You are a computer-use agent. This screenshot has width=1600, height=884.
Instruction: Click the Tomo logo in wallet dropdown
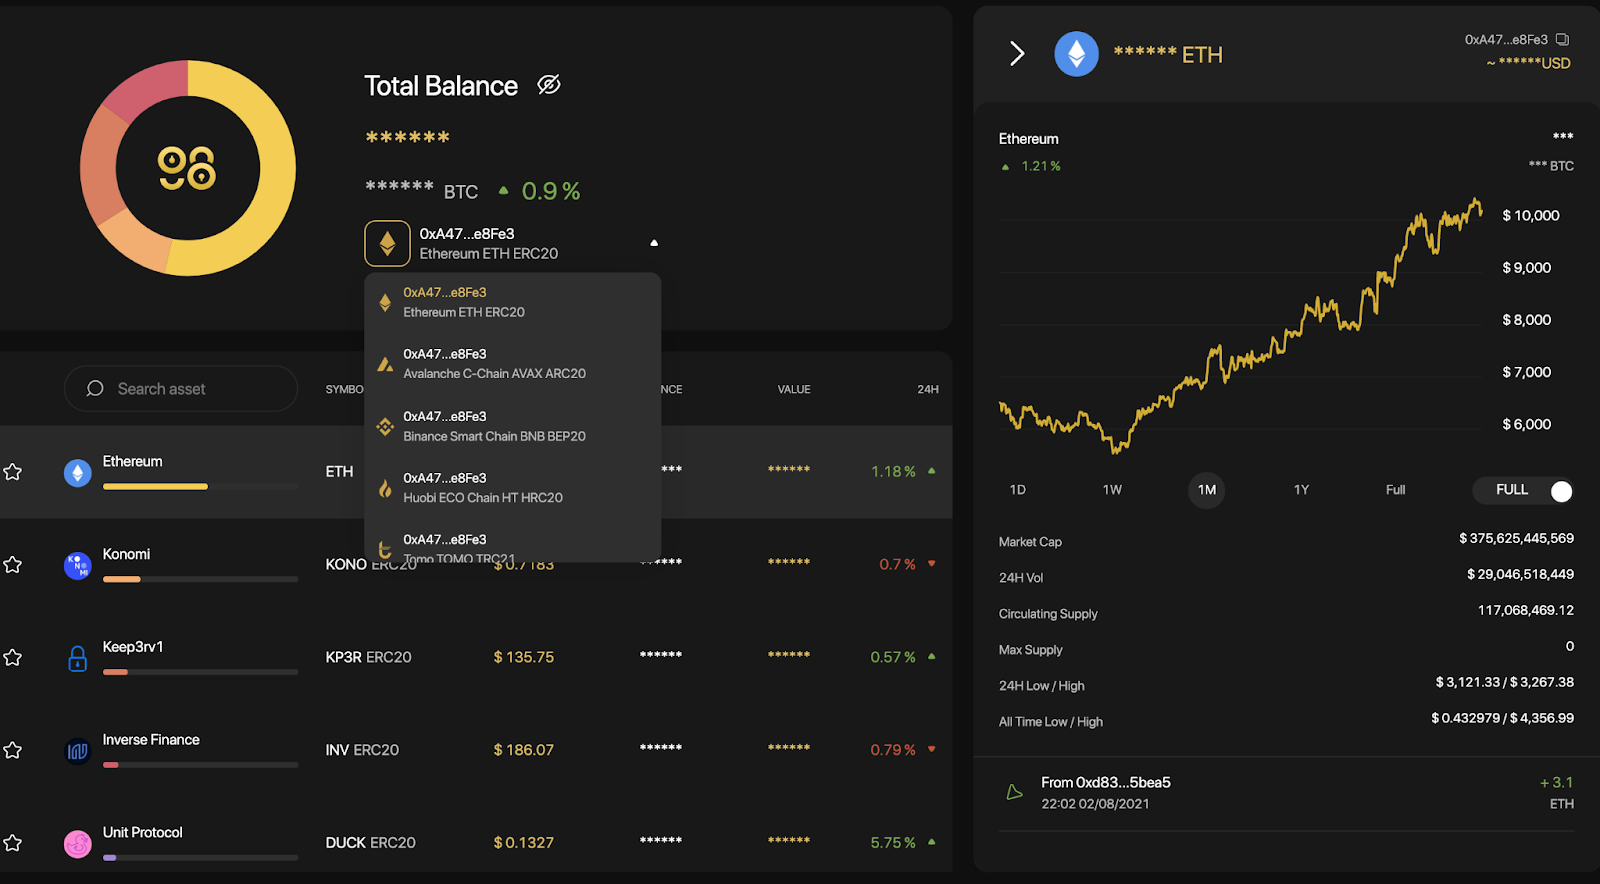click(385, 549)
